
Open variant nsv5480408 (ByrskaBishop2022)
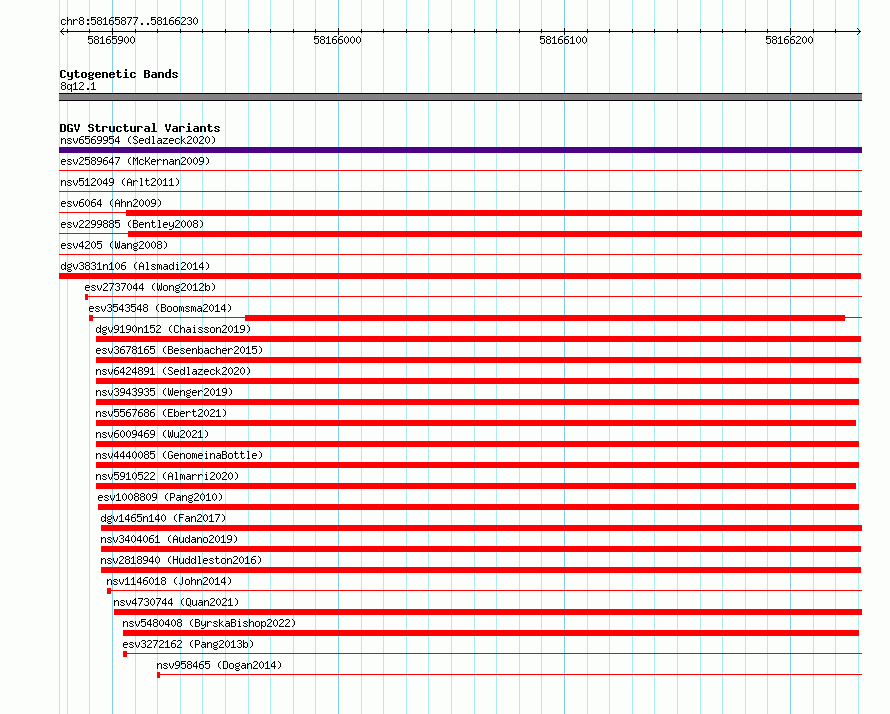[x=209, y=623]
